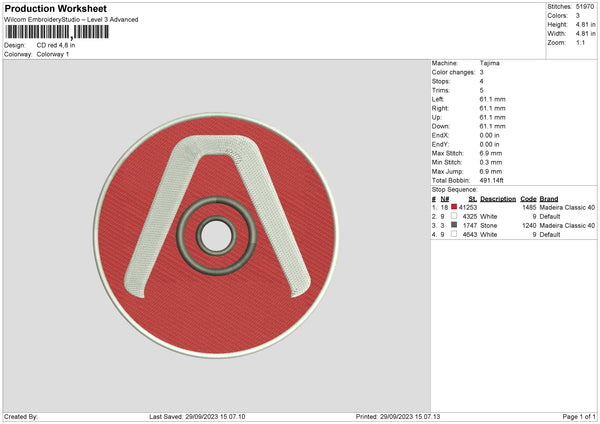Click the Machine value 'Tajima'
Image resolution: width=600 pixels, height=424 pixels.
coord(489,63)
